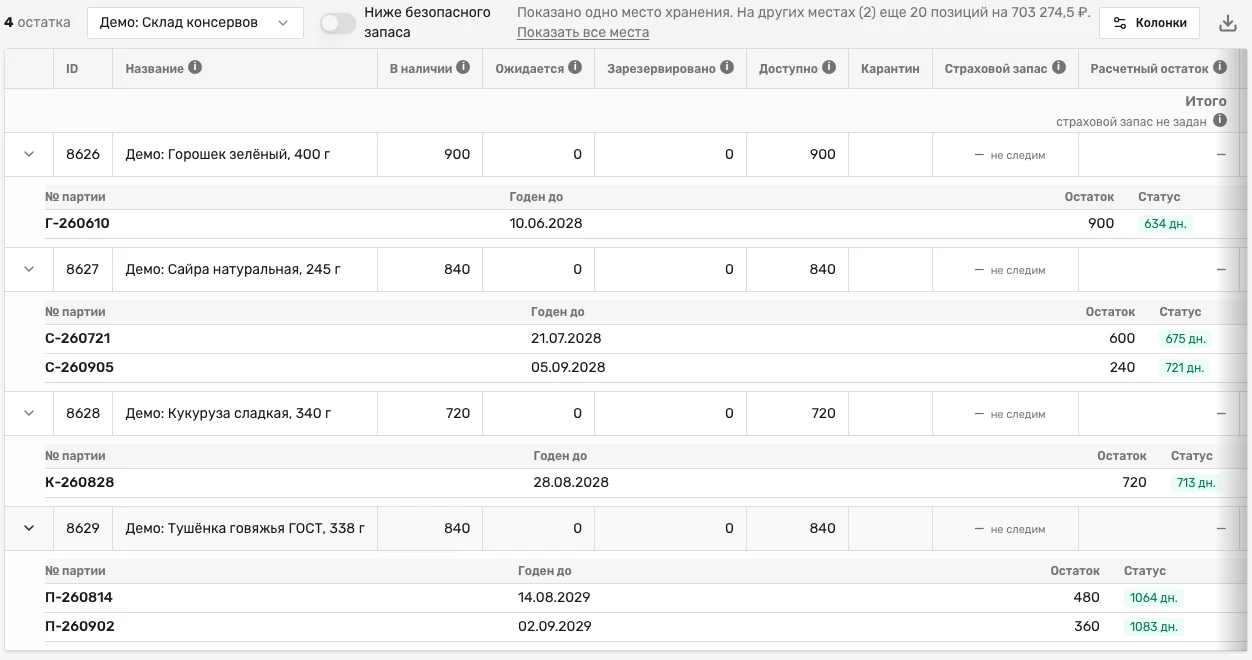Click the download export icon
This screenshot has height=660, width=1252.
pos(1228,23)
